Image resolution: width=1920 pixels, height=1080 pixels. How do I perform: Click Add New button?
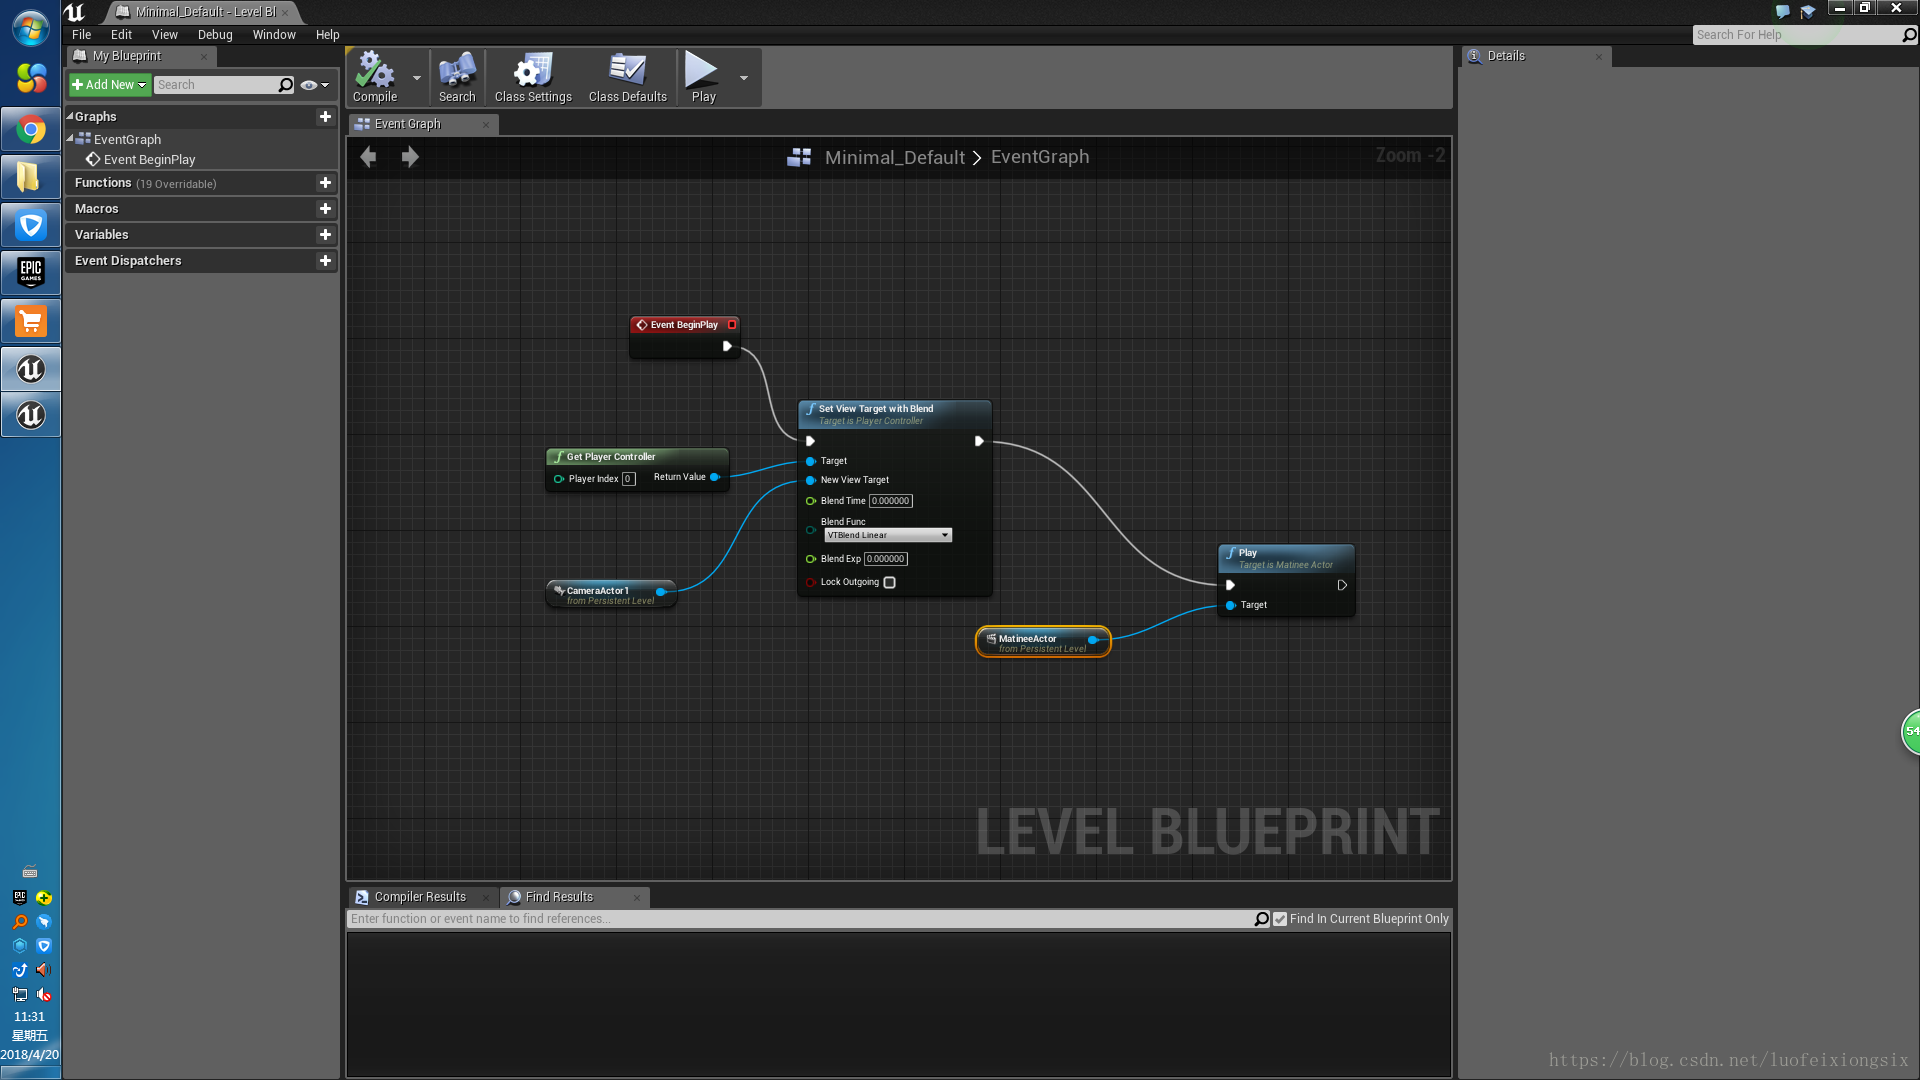[x=109, y=85]
